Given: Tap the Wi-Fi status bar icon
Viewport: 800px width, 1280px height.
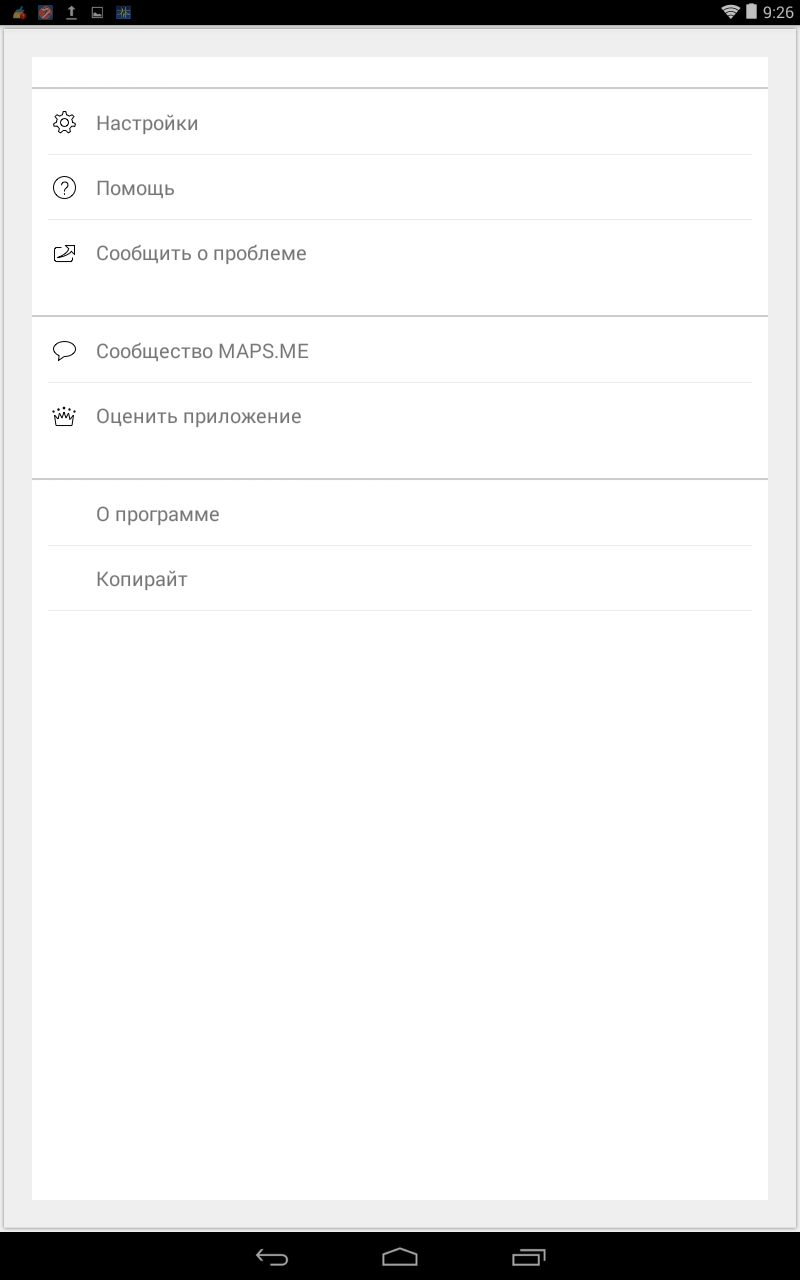Looking at the screenshot, I should pos(730,12).
